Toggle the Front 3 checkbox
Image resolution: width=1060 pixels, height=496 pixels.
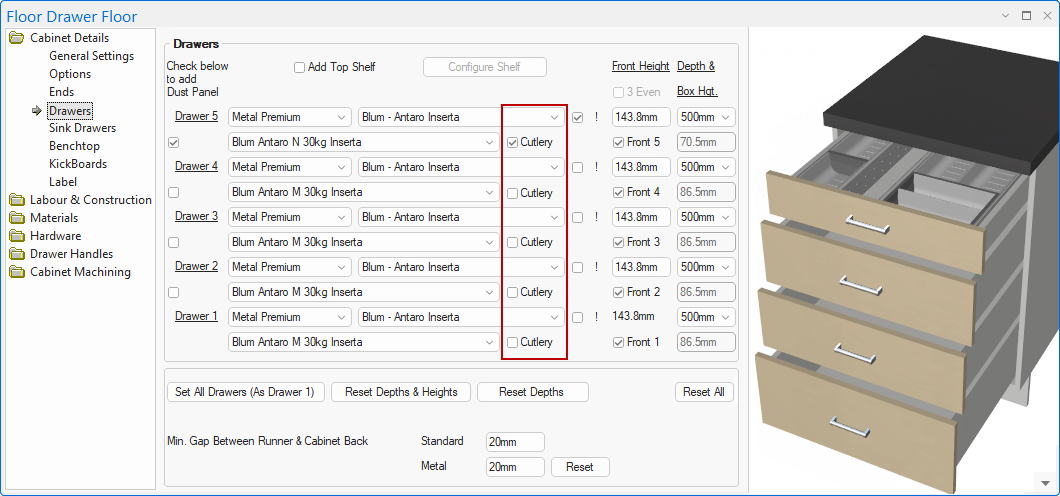click(619, 242)
